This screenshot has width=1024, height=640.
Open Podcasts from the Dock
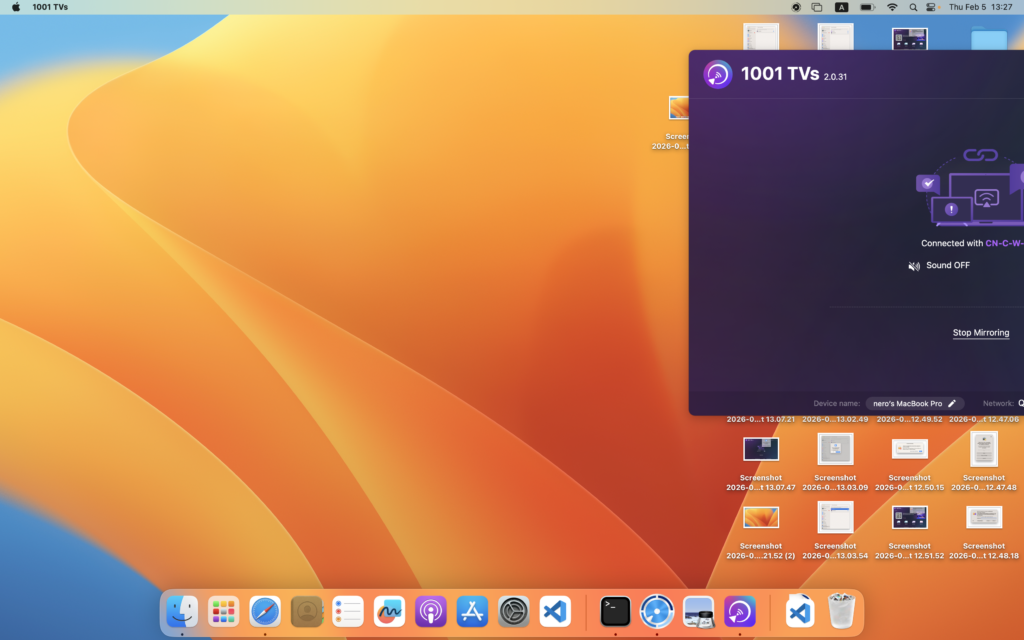pos(430,611)
